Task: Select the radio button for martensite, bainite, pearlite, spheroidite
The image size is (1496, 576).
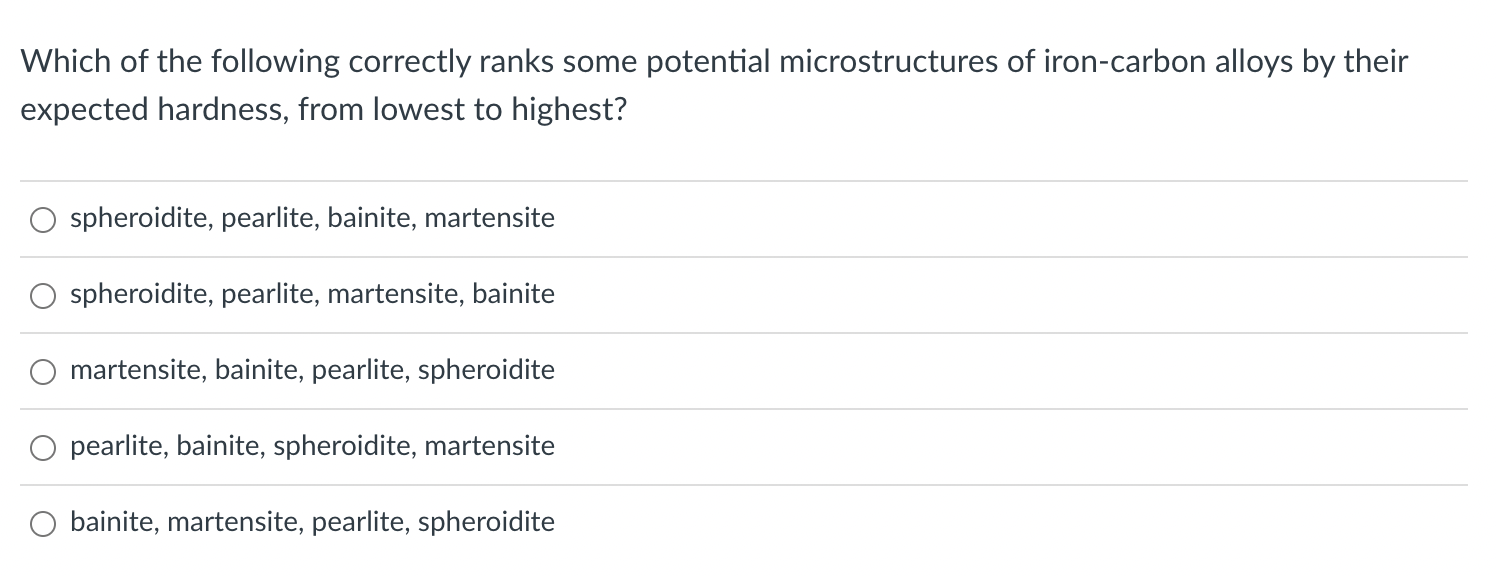Action: pos(42,371)
